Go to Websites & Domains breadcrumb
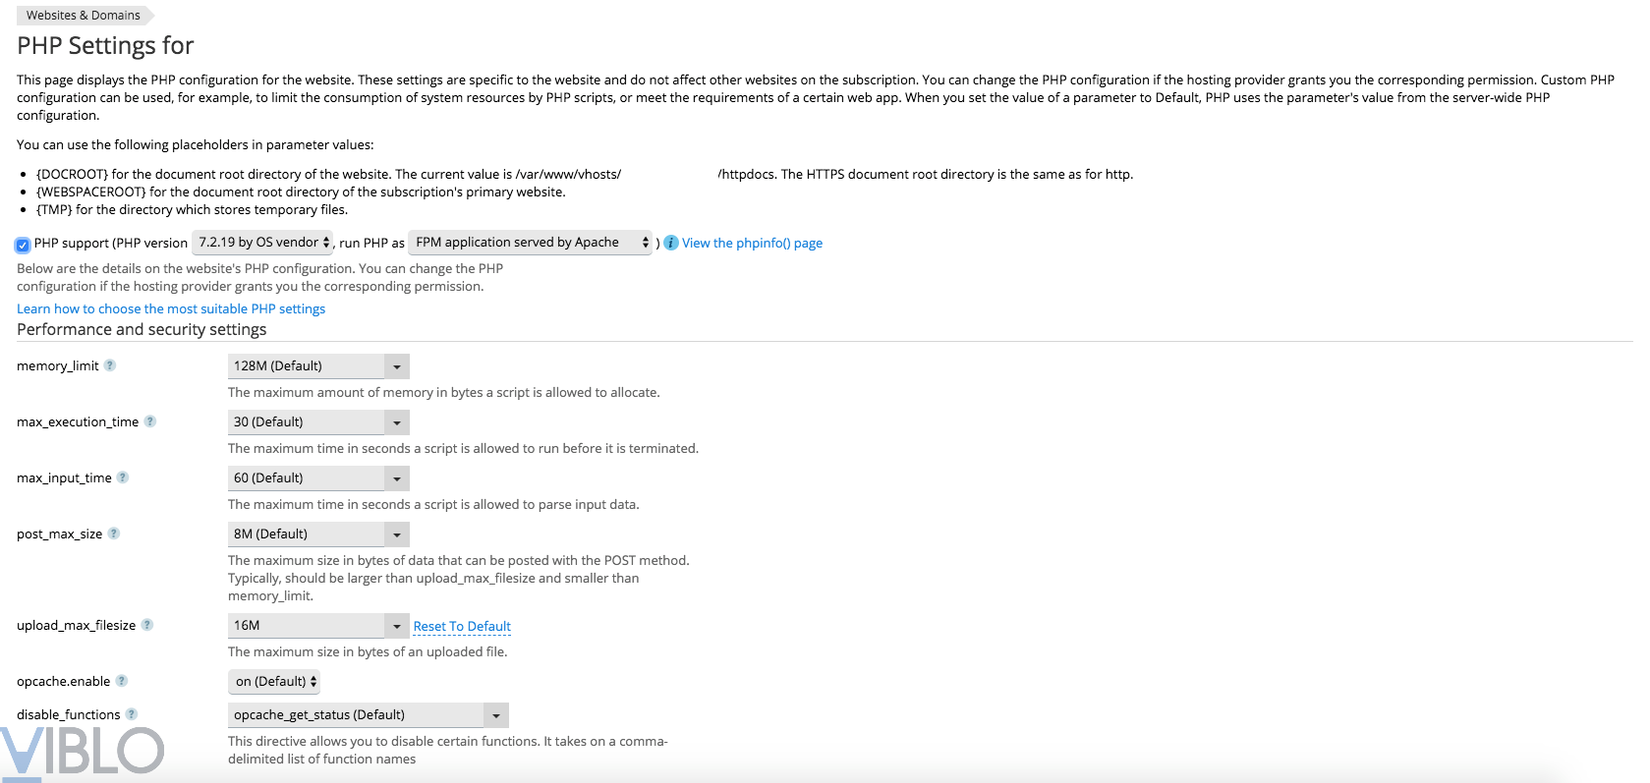 [83, 15]
